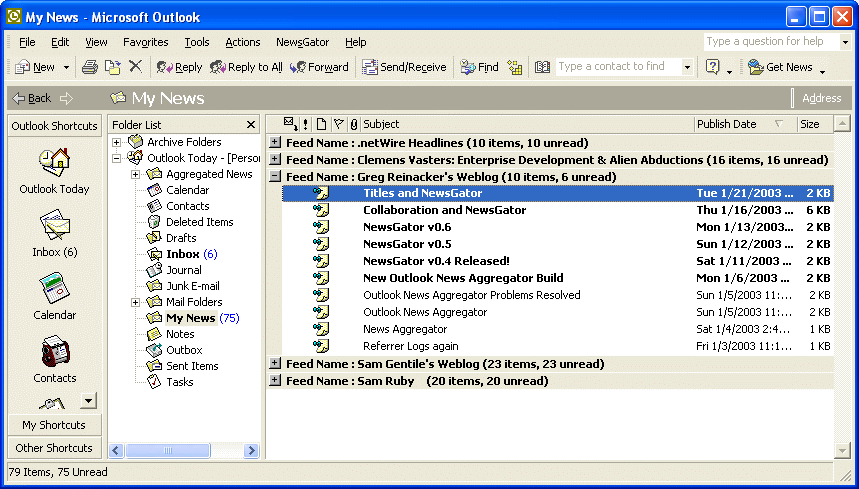Sort by the Publish Date column header
The width and height of the screenshot is (859, 489).
point(746,124)
